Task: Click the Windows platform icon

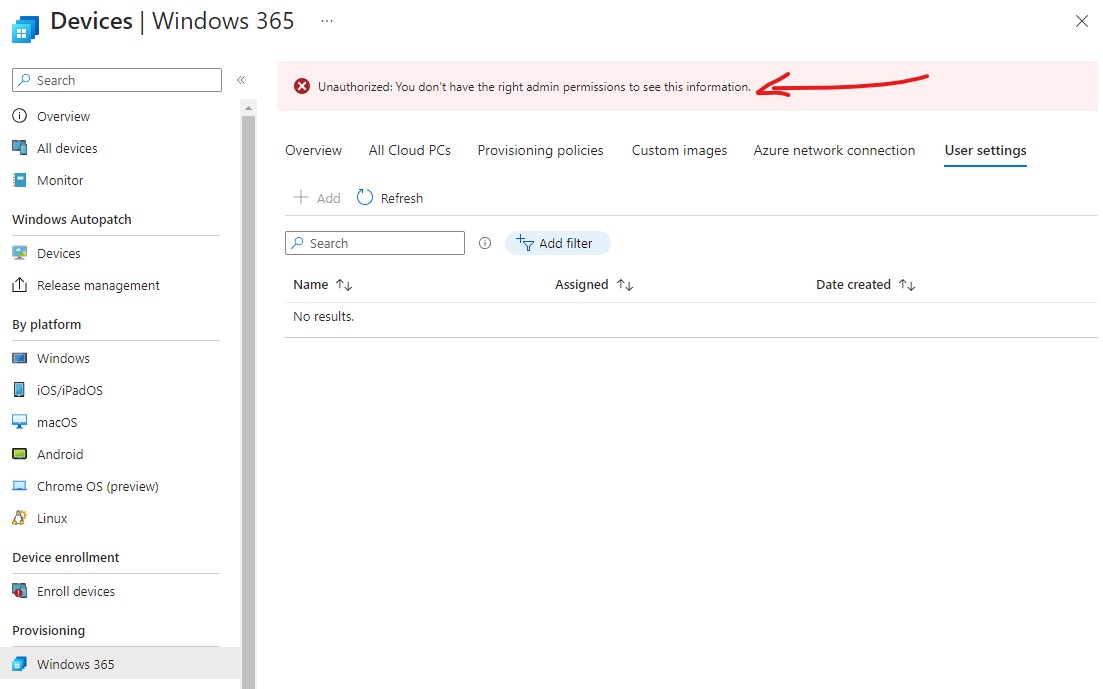Action: coord(20,358)
